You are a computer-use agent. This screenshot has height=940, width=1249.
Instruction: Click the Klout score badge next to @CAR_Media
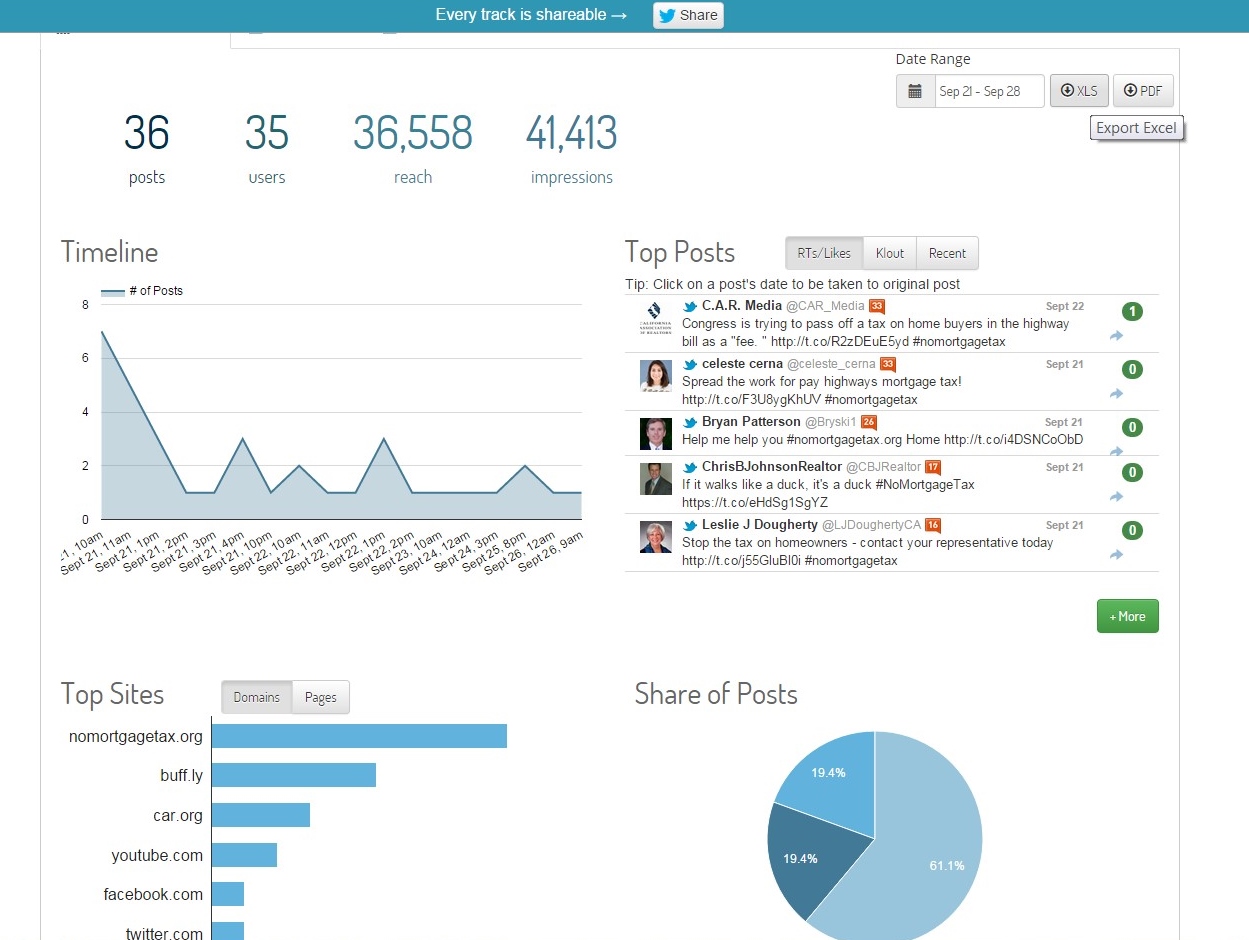877,307
